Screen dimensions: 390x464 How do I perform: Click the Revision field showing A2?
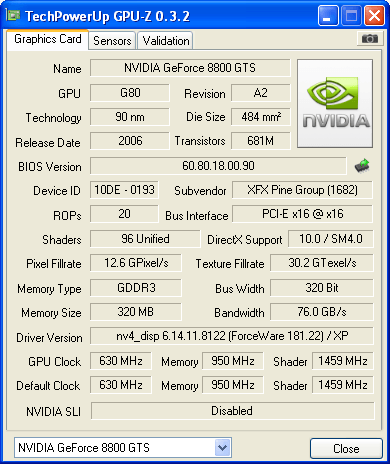click(261, 93)
